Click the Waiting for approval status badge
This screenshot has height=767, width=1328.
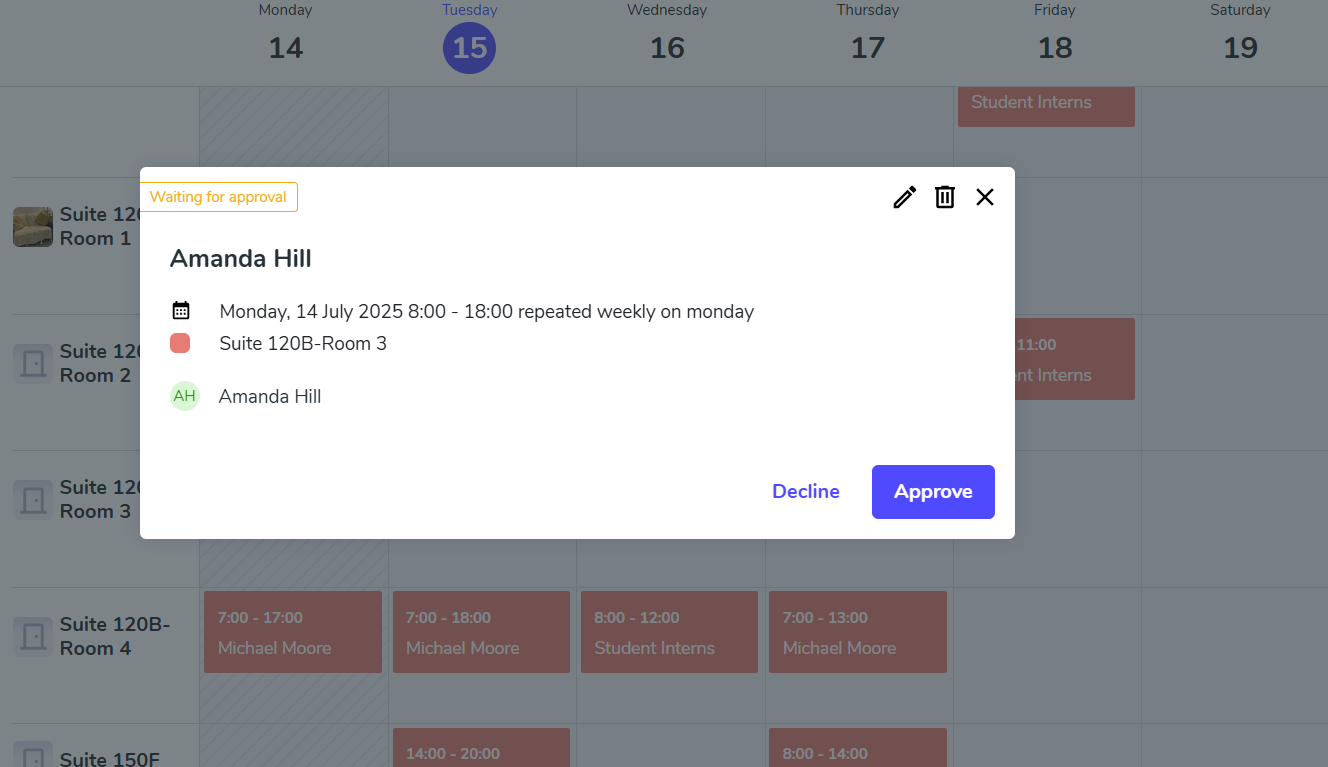tap(219, 197)
